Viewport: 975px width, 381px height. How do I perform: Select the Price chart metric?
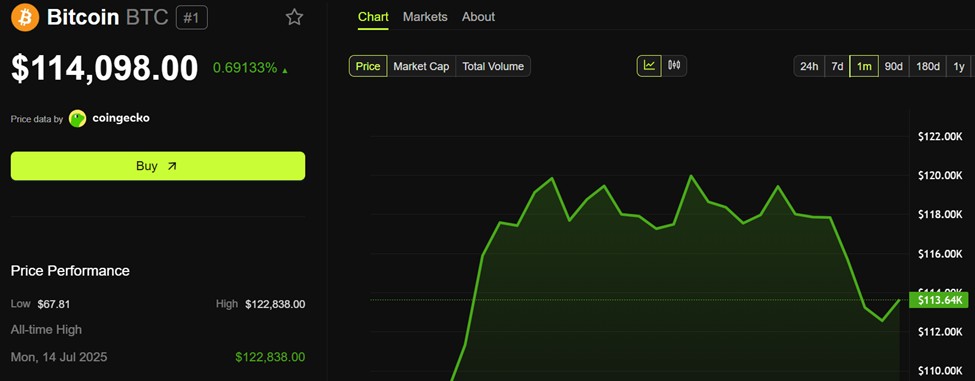coord(368,66)
